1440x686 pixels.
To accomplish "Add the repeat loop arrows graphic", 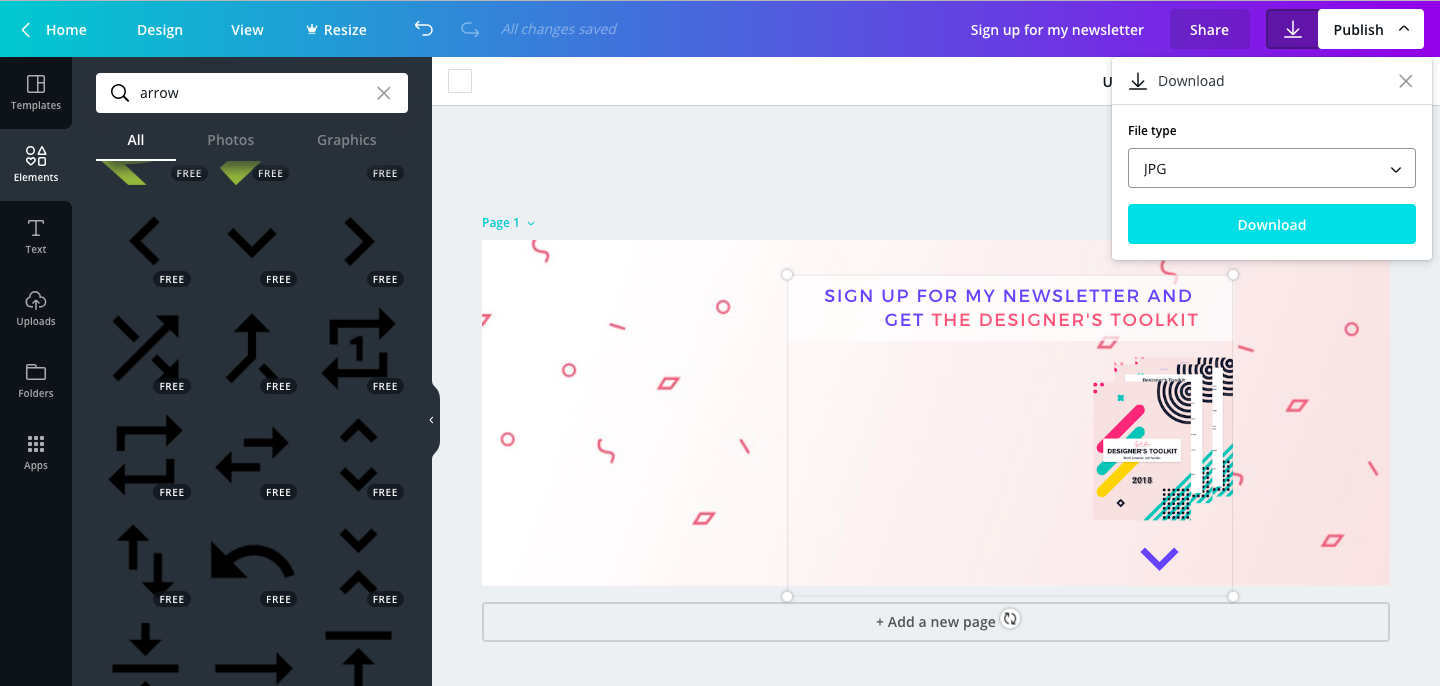I will pos(145,454).
